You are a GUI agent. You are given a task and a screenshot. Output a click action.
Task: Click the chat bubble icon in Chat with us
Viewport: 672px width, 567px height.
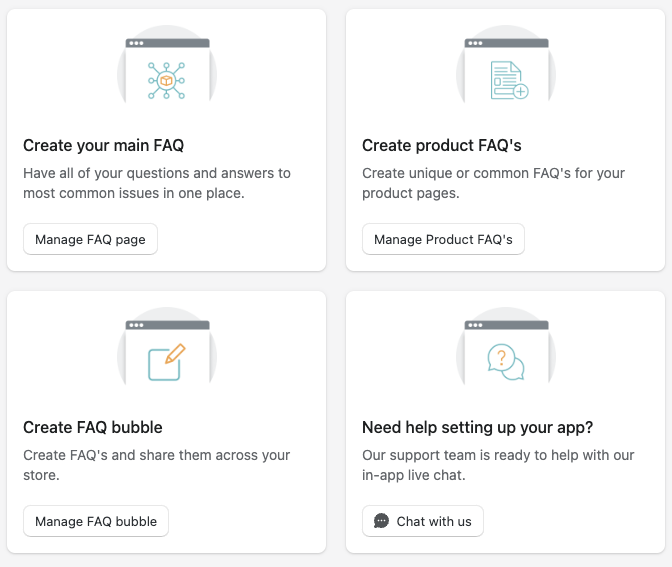(x=381, y=521)
